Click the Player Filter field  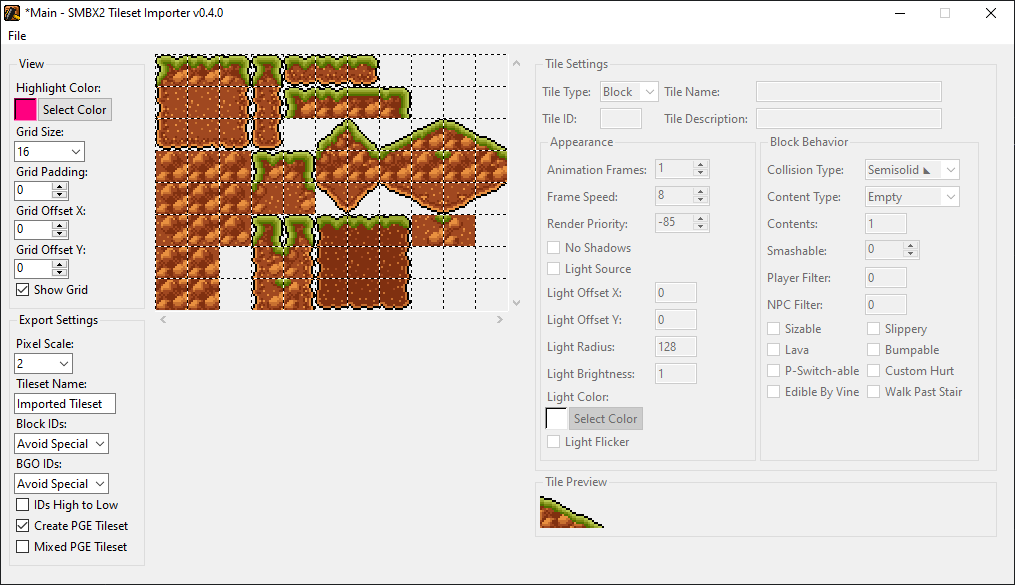886,278
